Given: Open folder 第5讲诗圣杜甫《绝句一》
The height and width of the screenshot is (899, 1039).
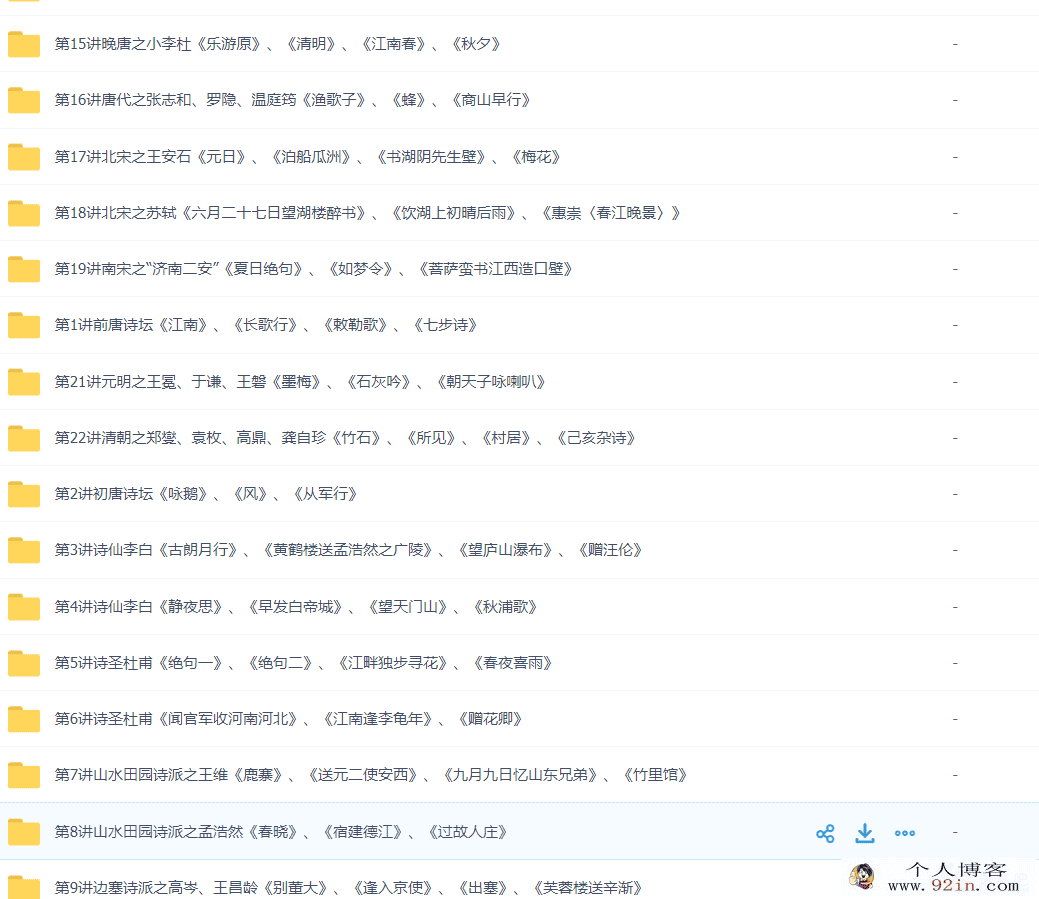Looking at the screenshot, I should tap(303, 663).
